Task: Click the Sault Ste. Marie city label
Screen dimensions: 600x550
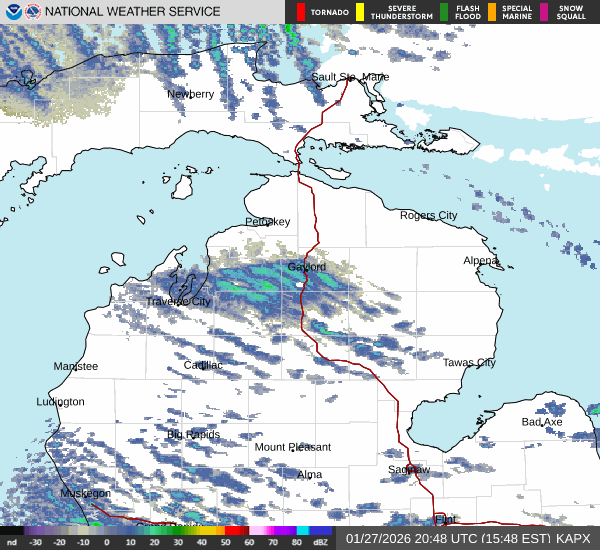Action: point(350,77)
